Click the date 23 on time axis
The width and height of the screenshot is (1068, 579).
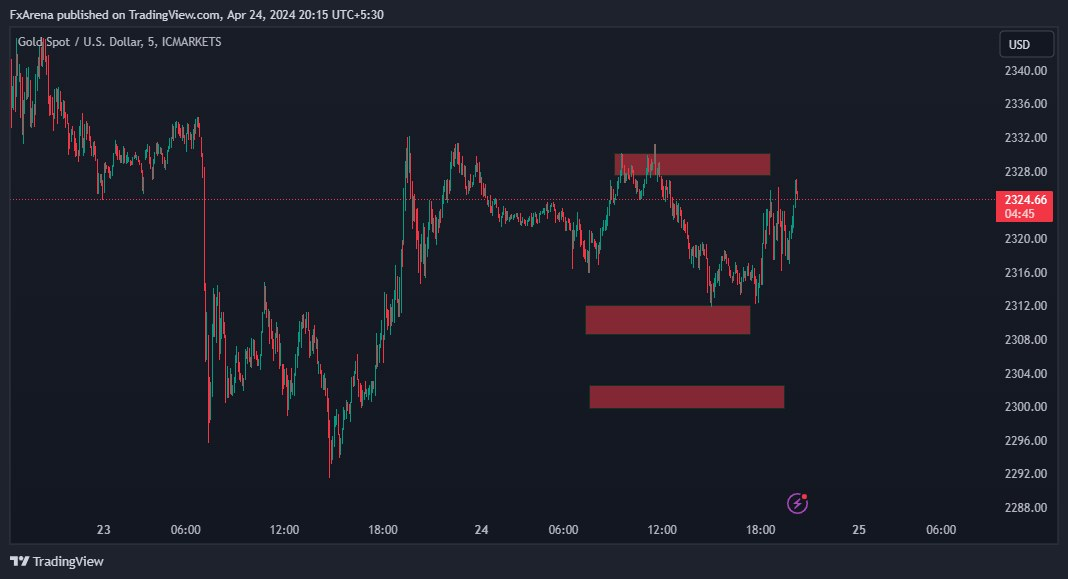tap(104, 529)
